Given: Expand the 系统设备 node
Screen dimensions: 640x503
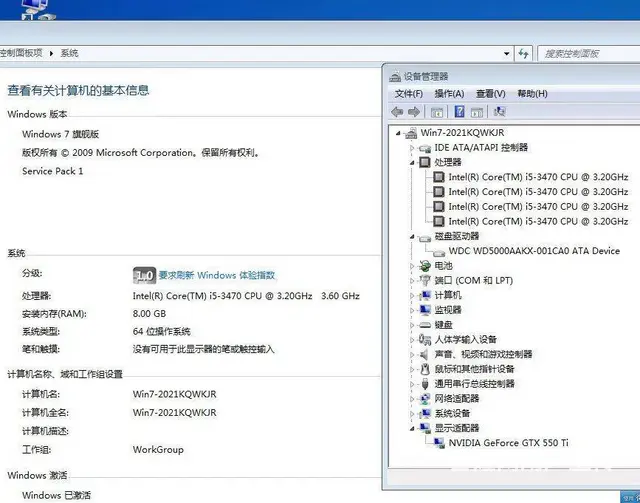Looking at the screenshot, I should point(412,414).
